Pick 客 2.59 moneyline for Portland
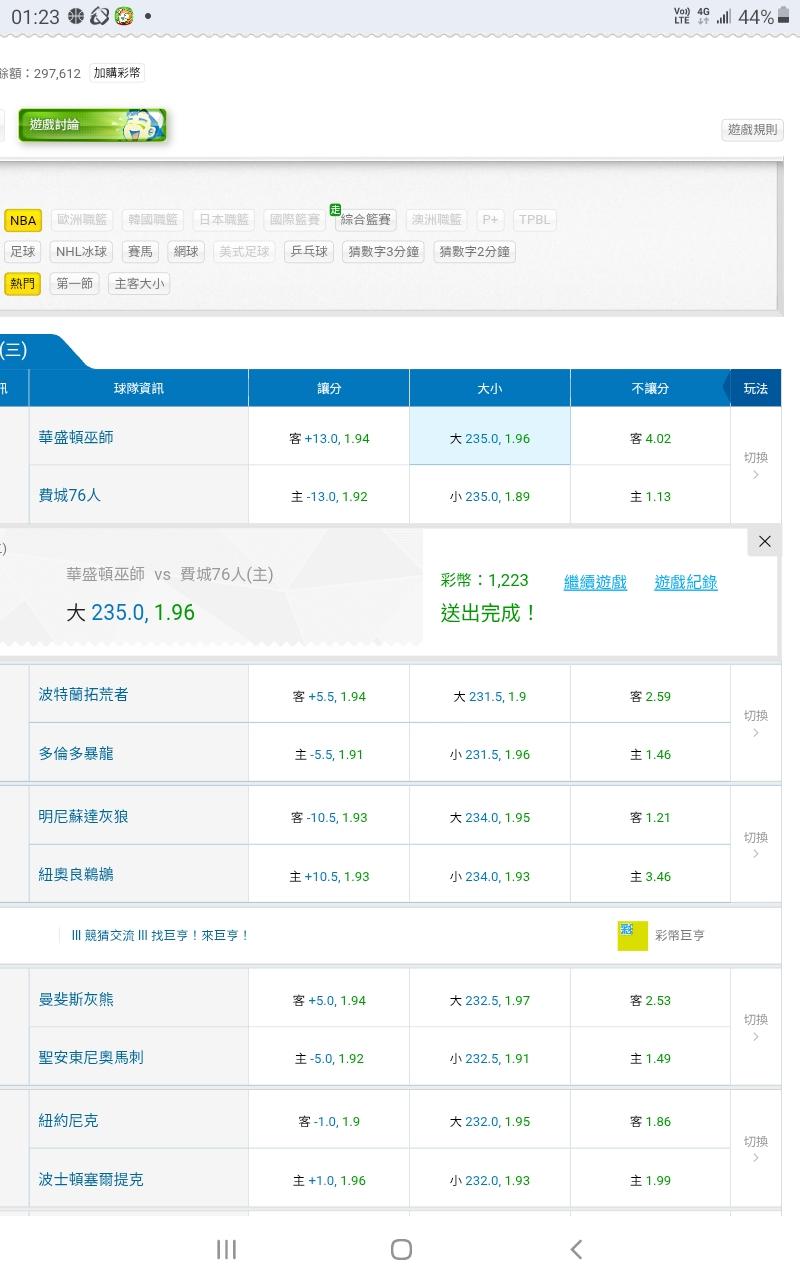The image size is (800, 1280). click(x=650, y=696)
